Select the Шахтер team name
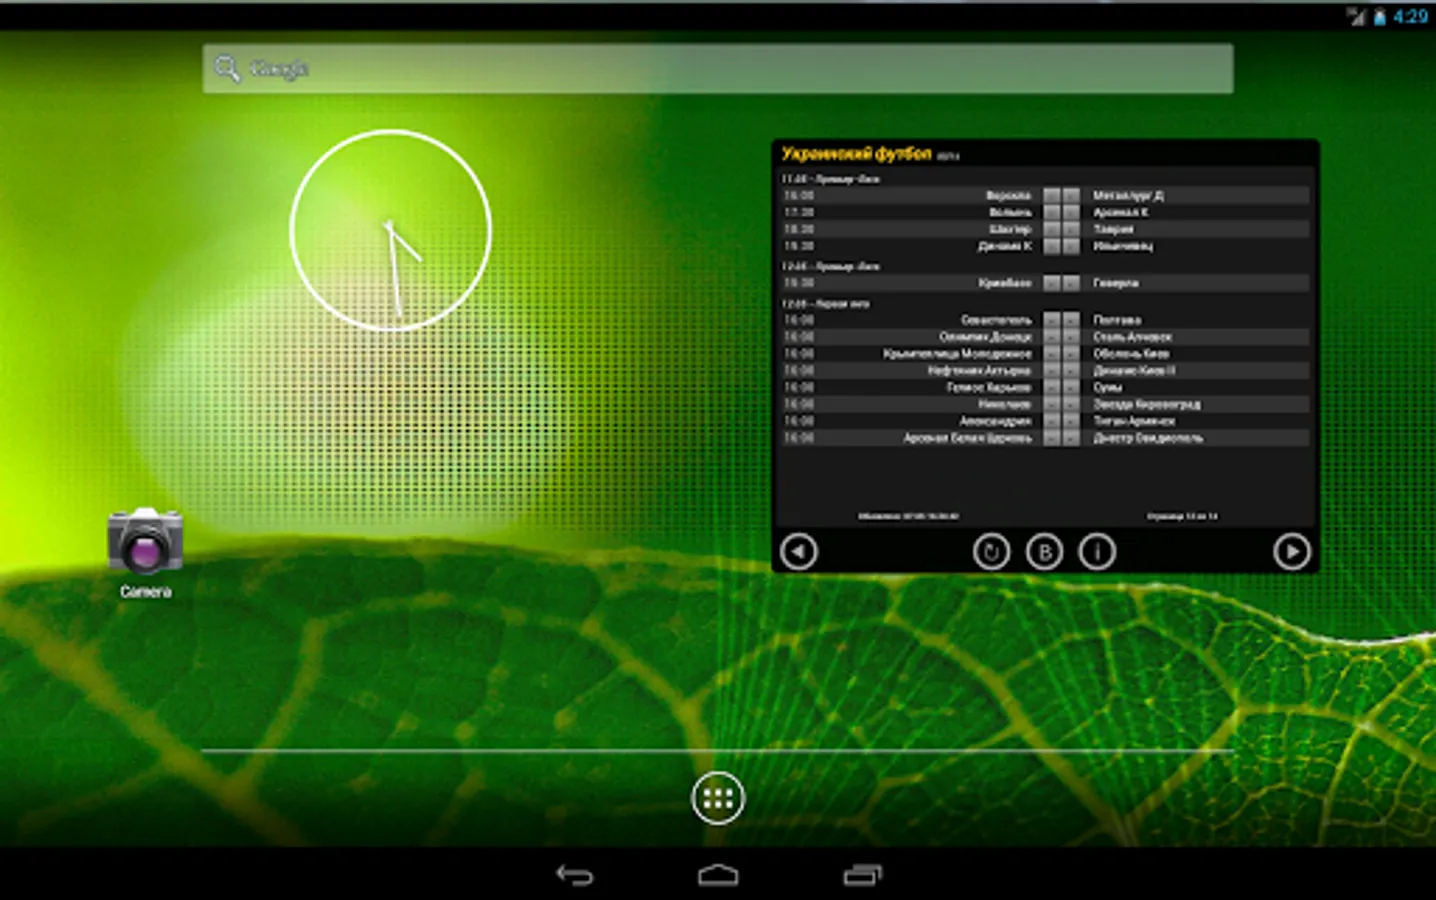This screenshot has width=1436, height=900. (x=1010, y=229)
